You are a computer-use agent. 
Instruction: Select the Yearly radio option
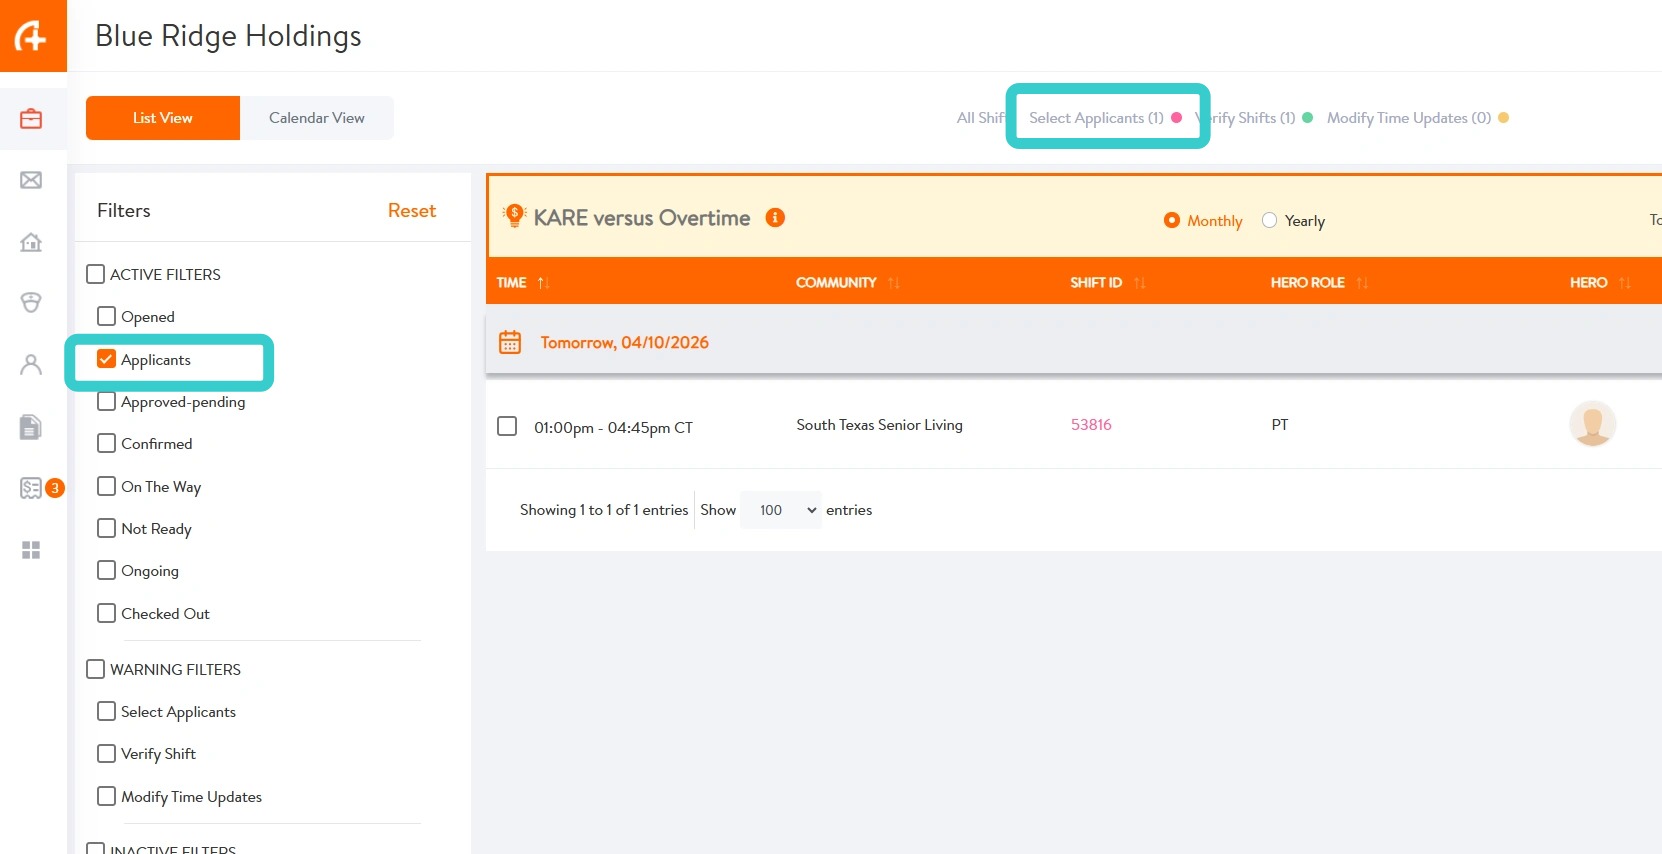point(1269,220)
